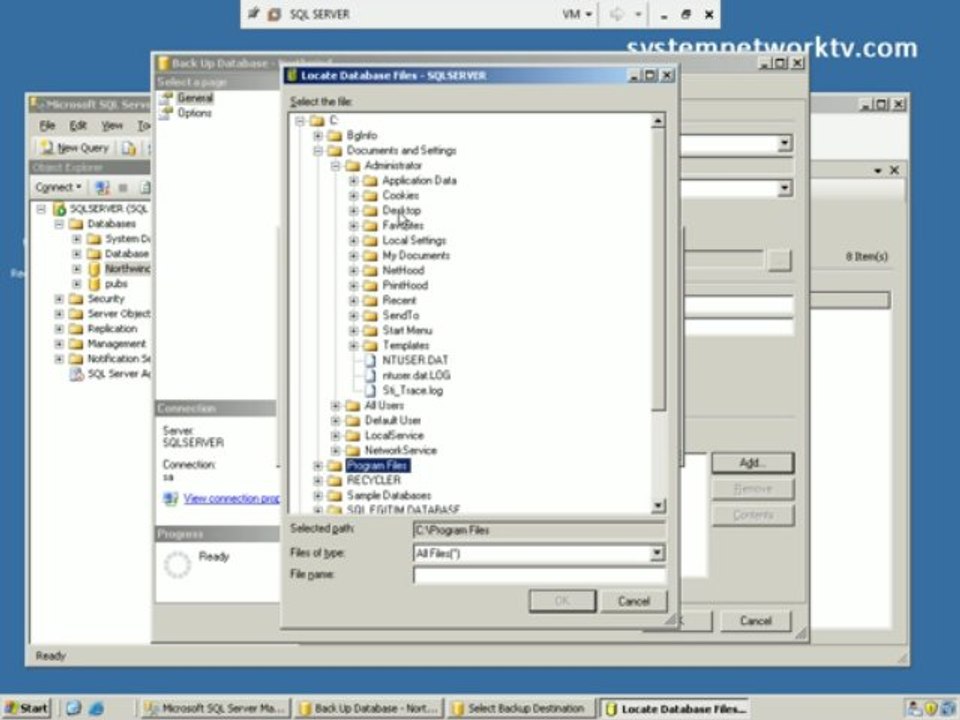
Task: Click the RECYCLER folder icon
Action: coord(334,481)
